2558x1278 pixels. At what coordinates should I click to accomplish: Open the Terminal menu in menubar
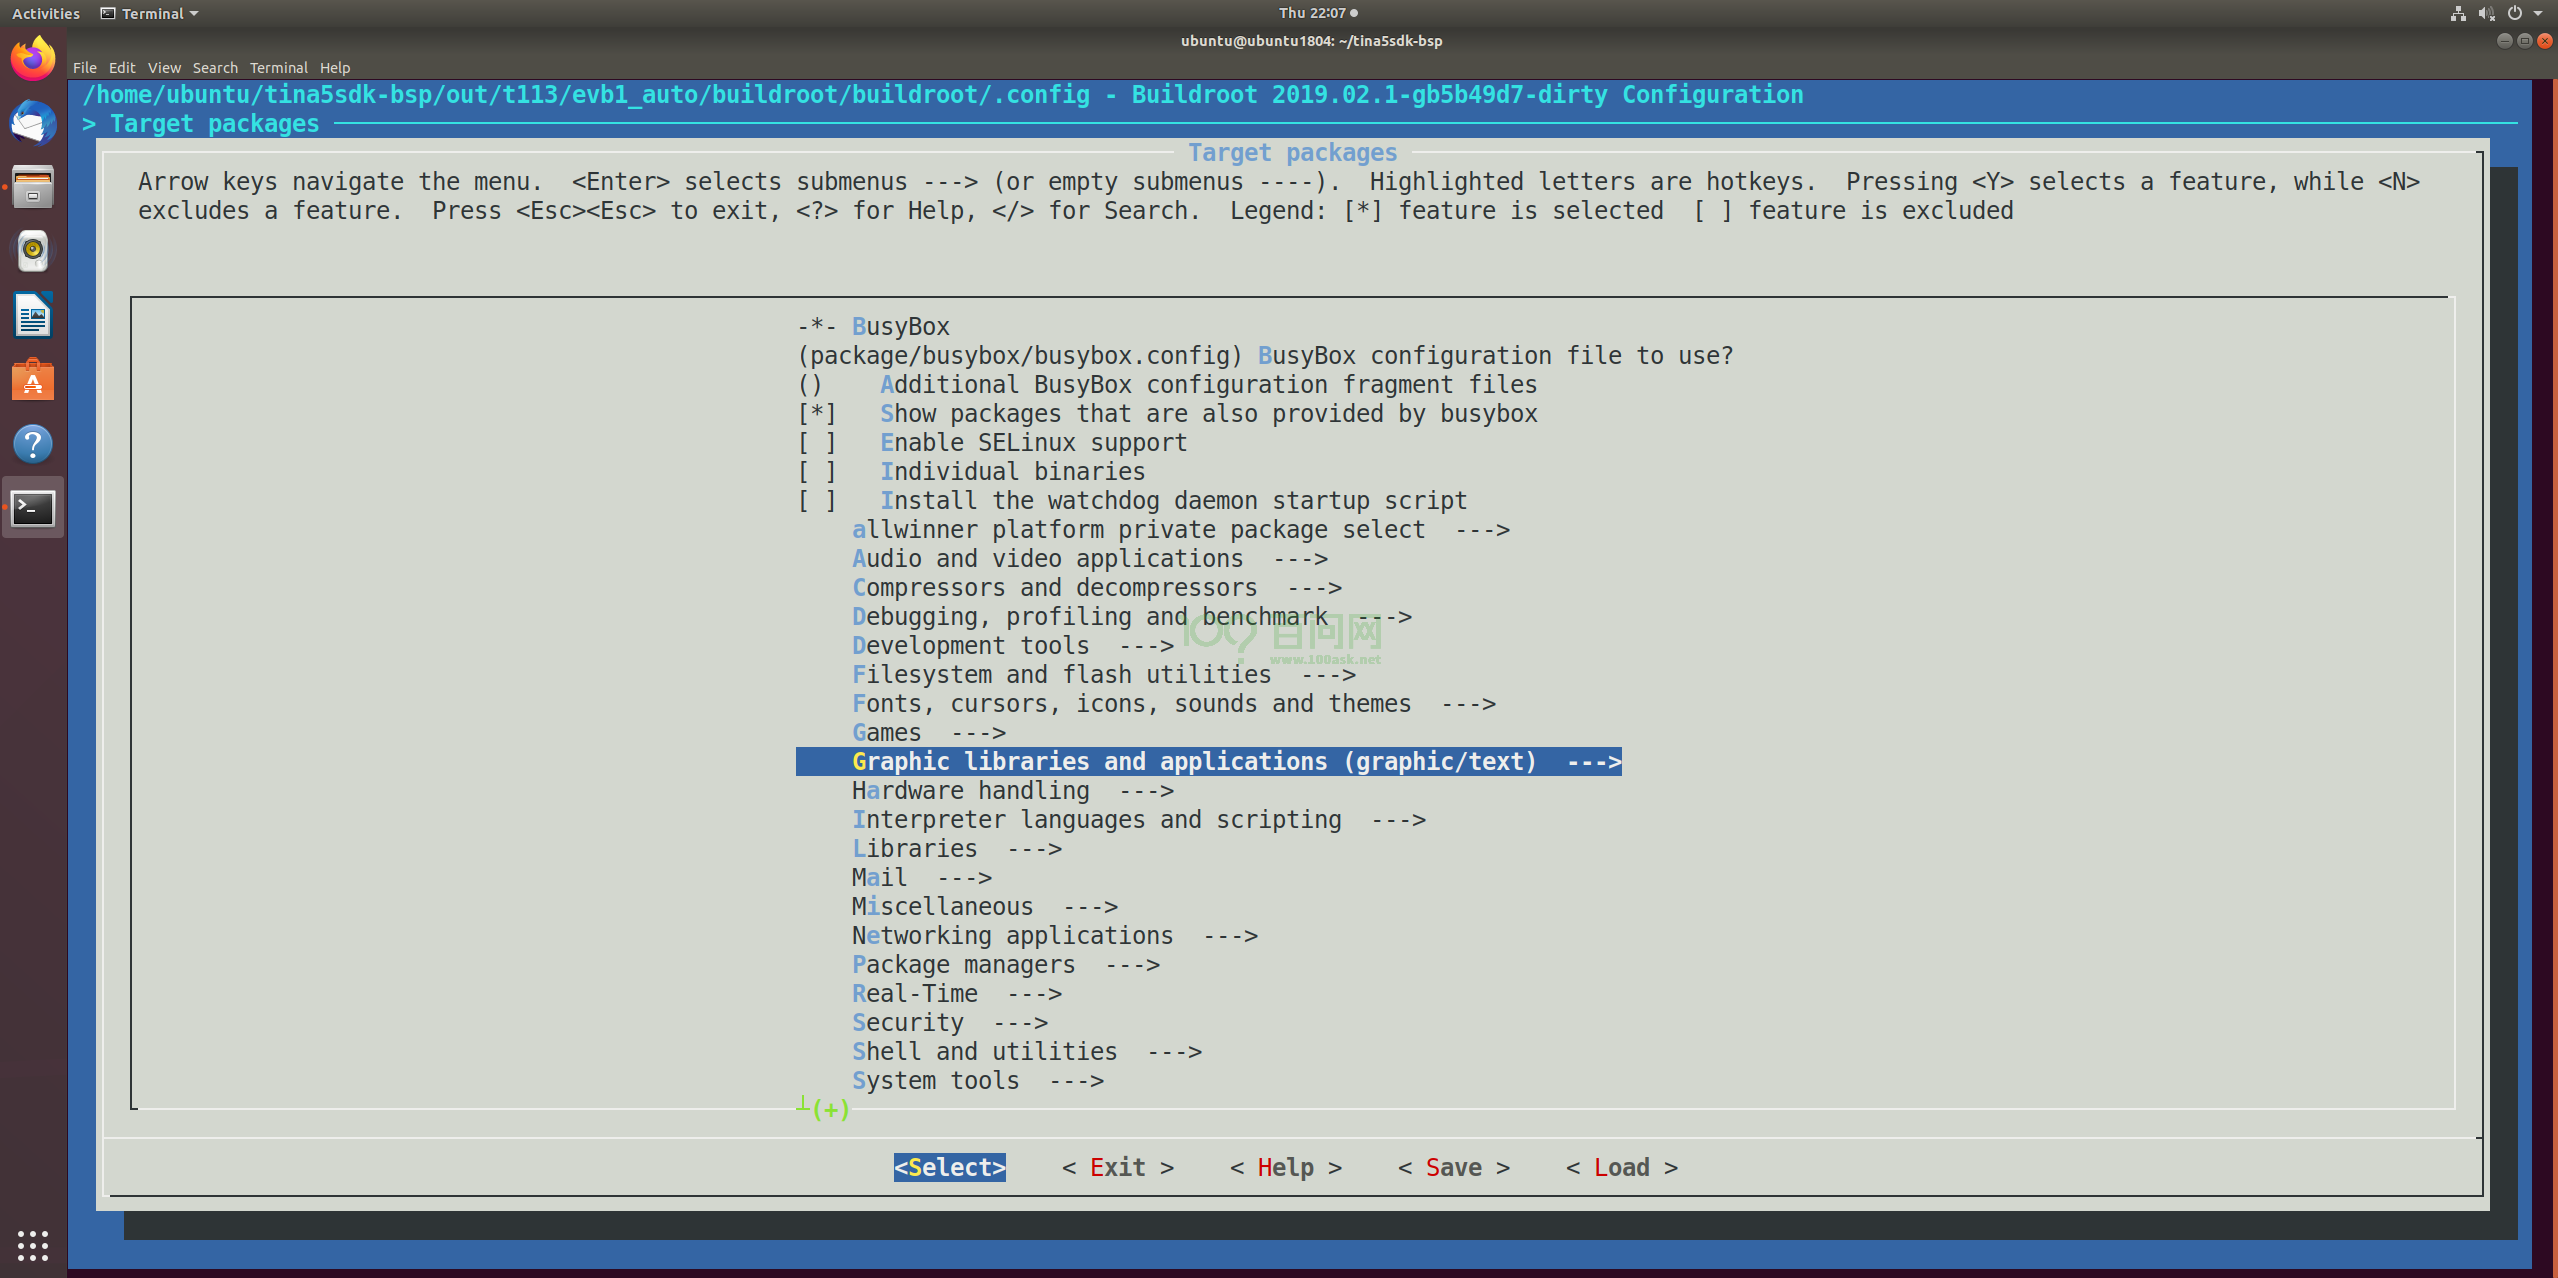click(x=278, y=68)
